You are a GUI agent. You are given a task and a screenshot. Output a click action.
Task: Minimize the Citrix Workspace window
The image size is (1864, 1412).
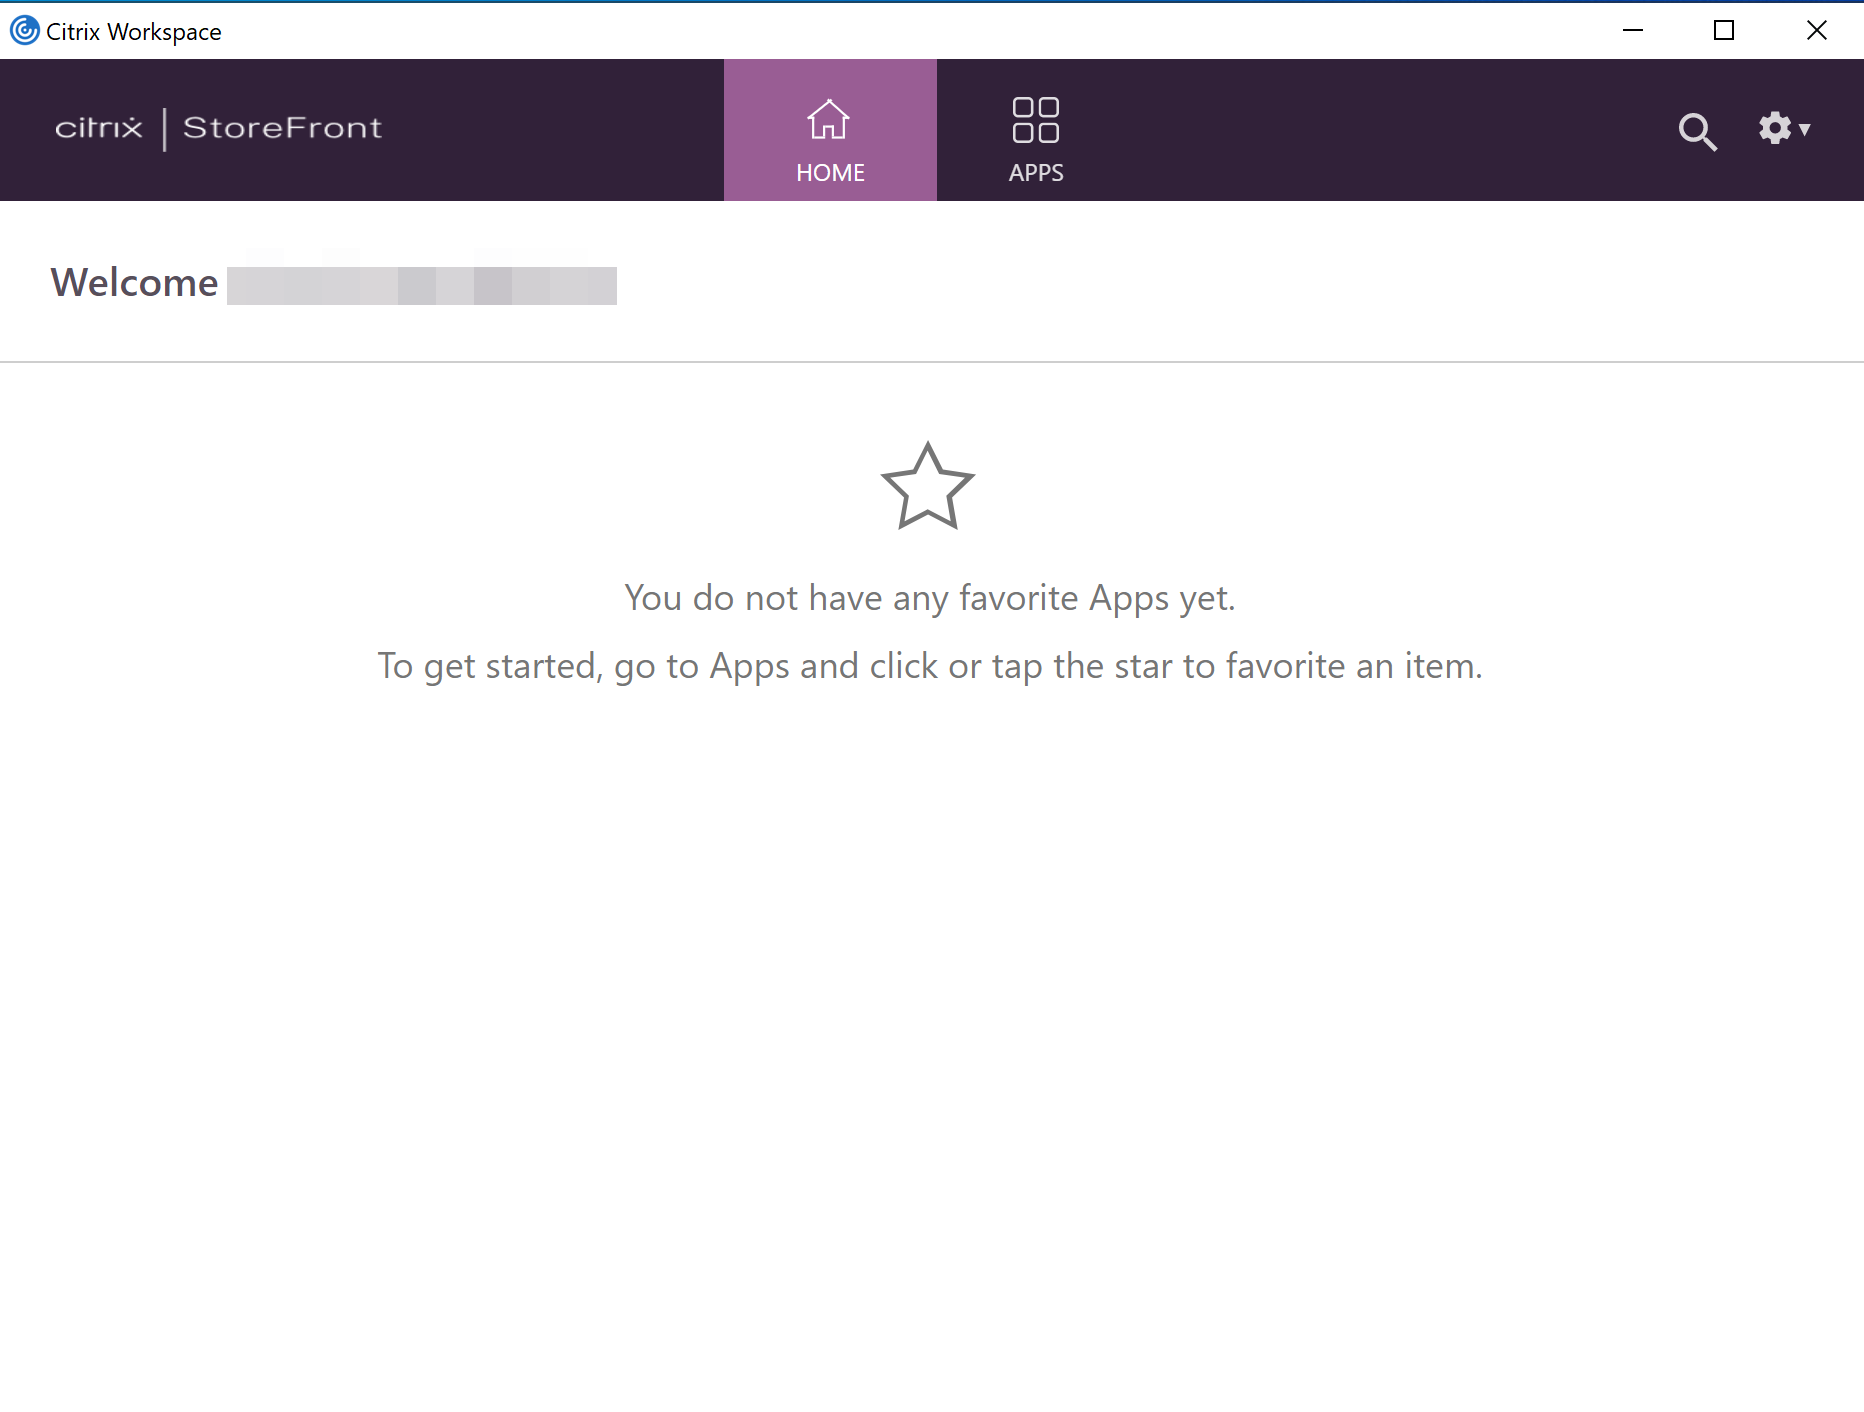tap(1633, 30)
